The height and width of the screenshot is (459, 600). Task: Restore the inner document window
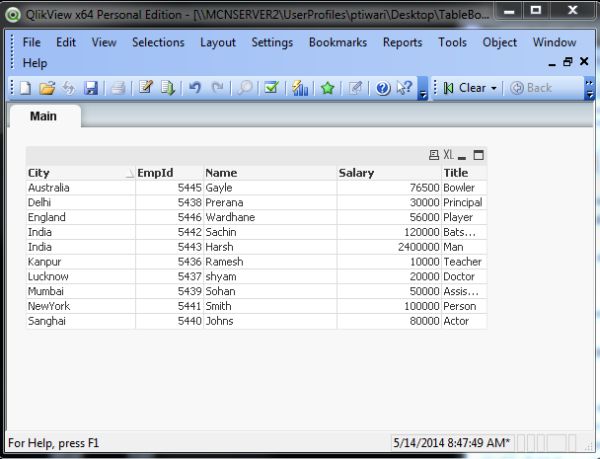point(568,62)
